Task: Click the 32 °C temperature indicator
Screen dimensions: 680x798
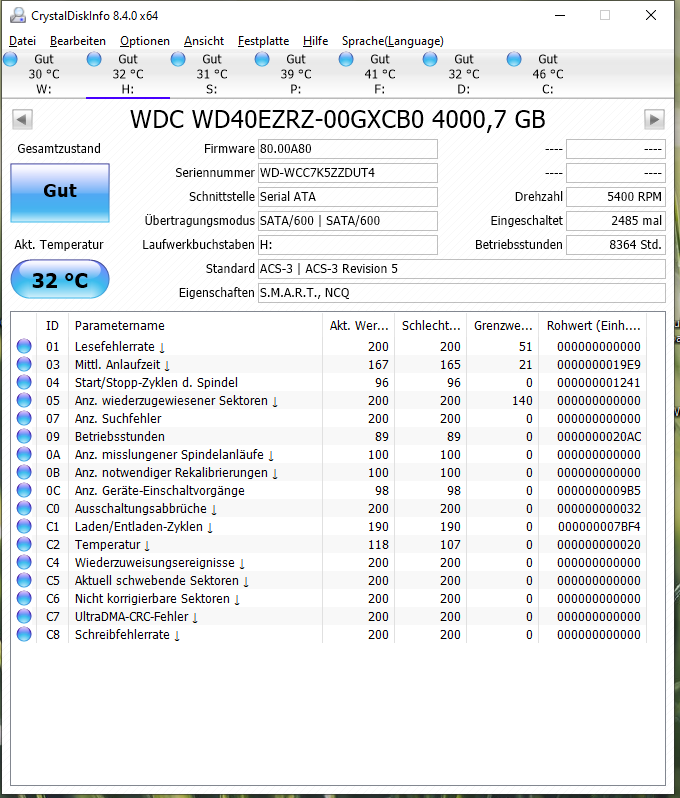Action: tap(60, 279)
